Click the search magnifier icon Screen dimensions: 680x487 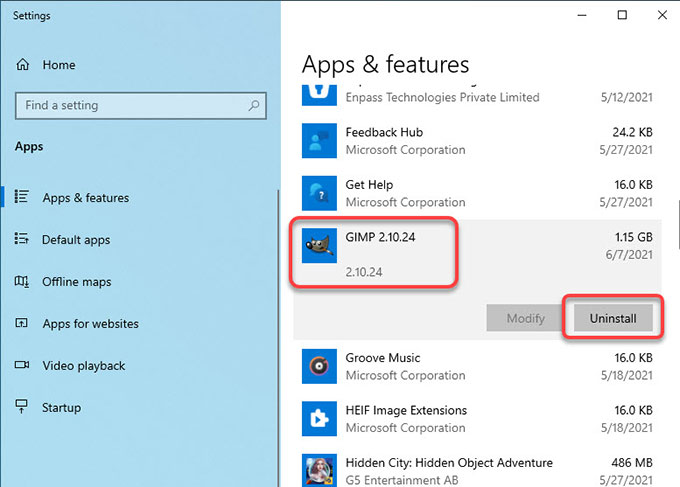(254, 105)
